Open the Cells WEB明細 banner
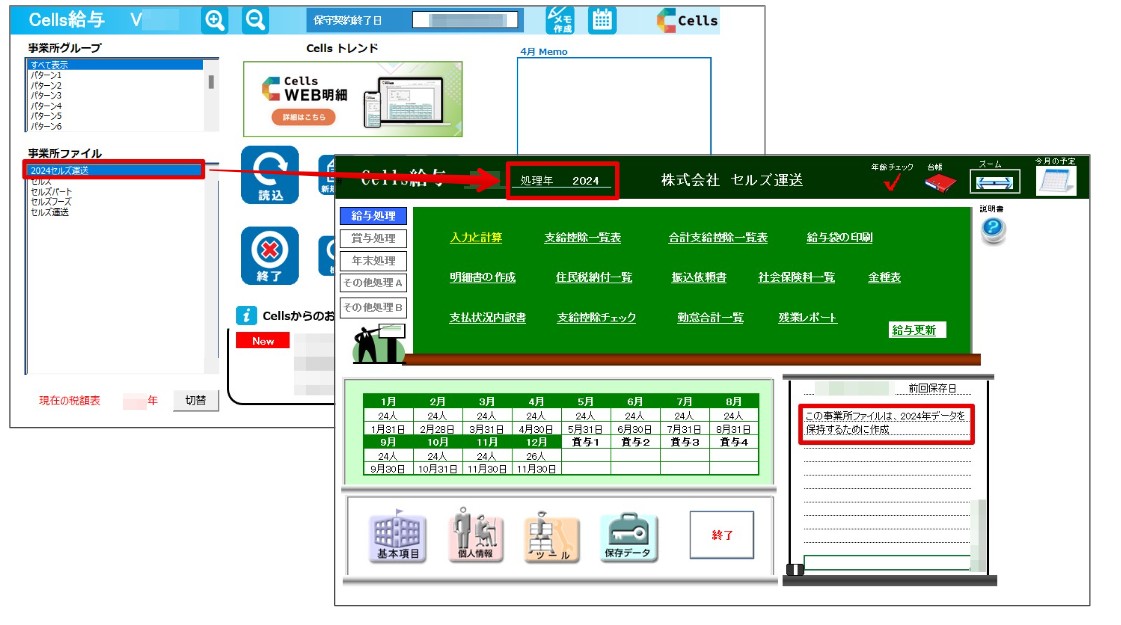The height and width of the screenshot is (625, 1121). 352,99
